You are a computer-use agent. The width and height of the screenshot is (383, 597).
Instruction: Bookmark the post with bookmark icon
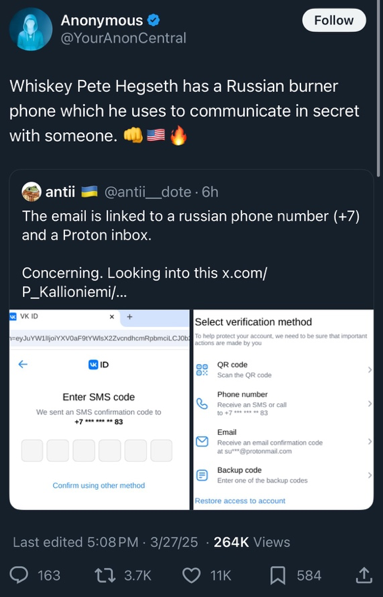point(278,575)
